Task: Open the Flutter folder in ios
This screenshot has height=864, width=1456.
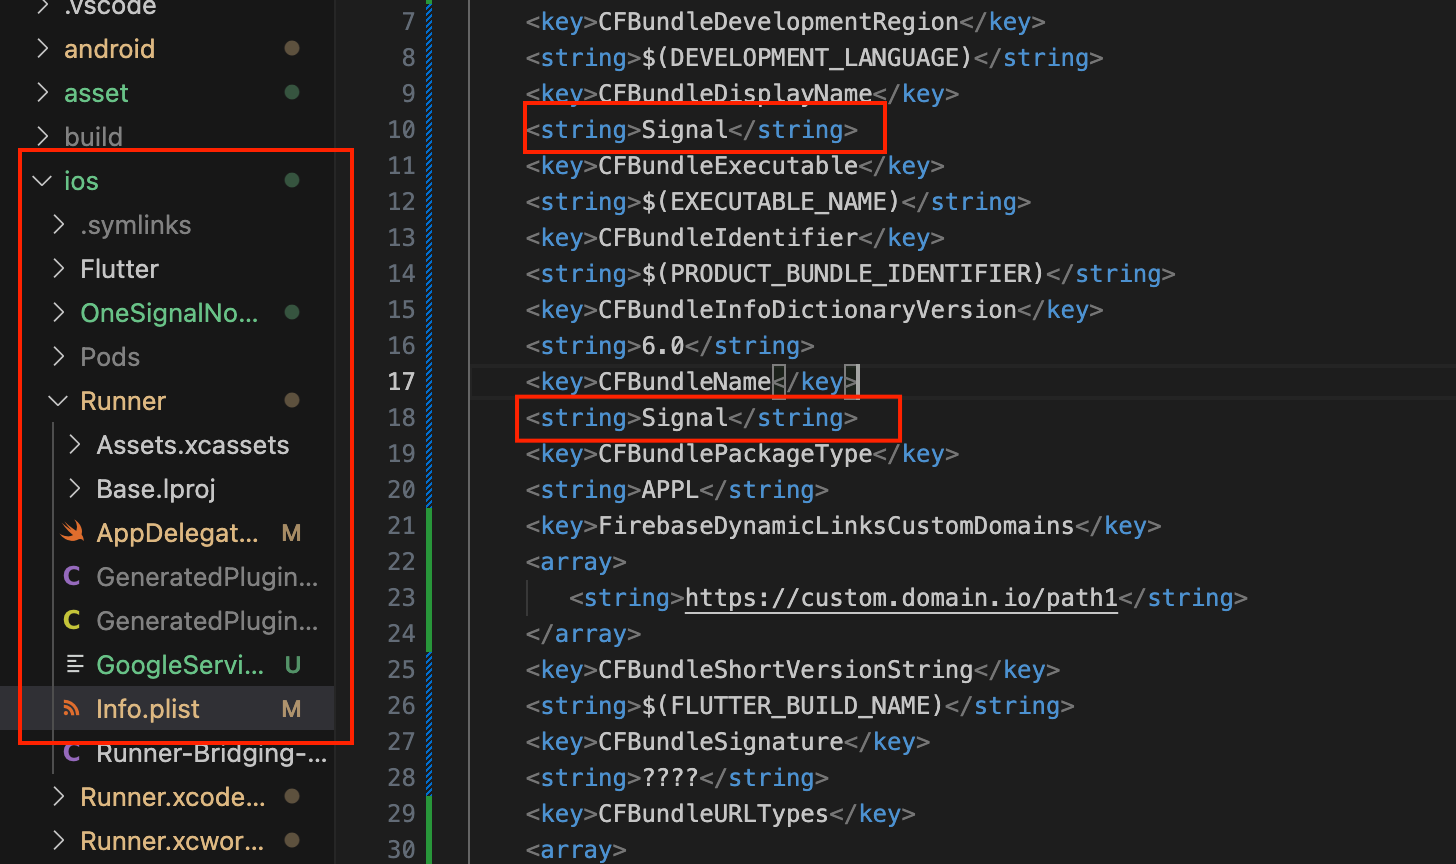Action: click(119, 269)
